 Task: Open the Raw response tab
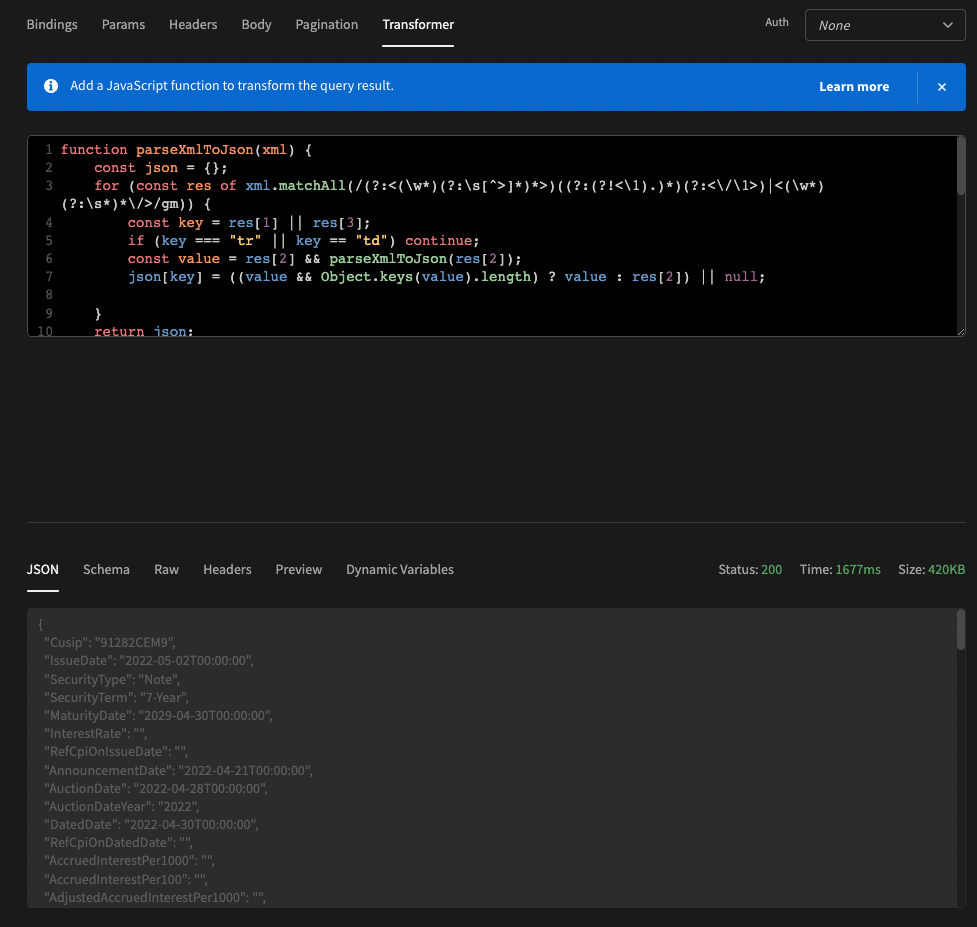(x=166, y=569)
